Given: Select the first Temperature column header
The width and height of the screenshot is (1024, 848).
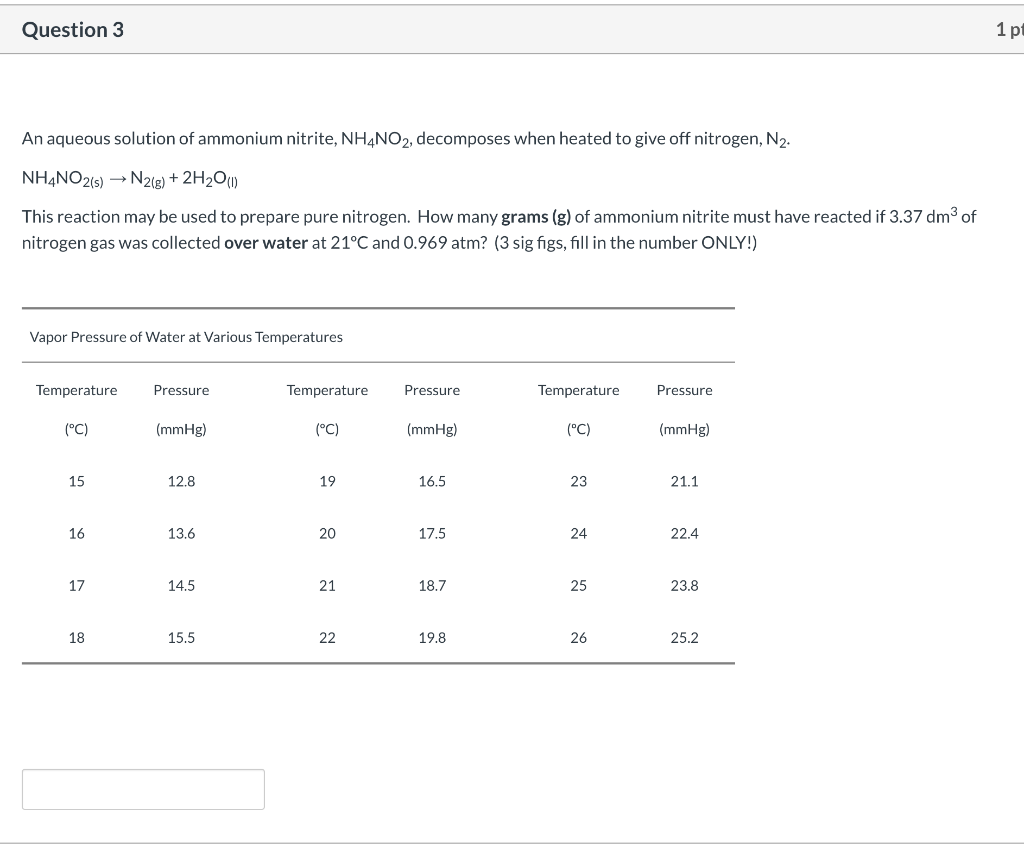Looking at the screenshot, I should click(x=76, y=390).
